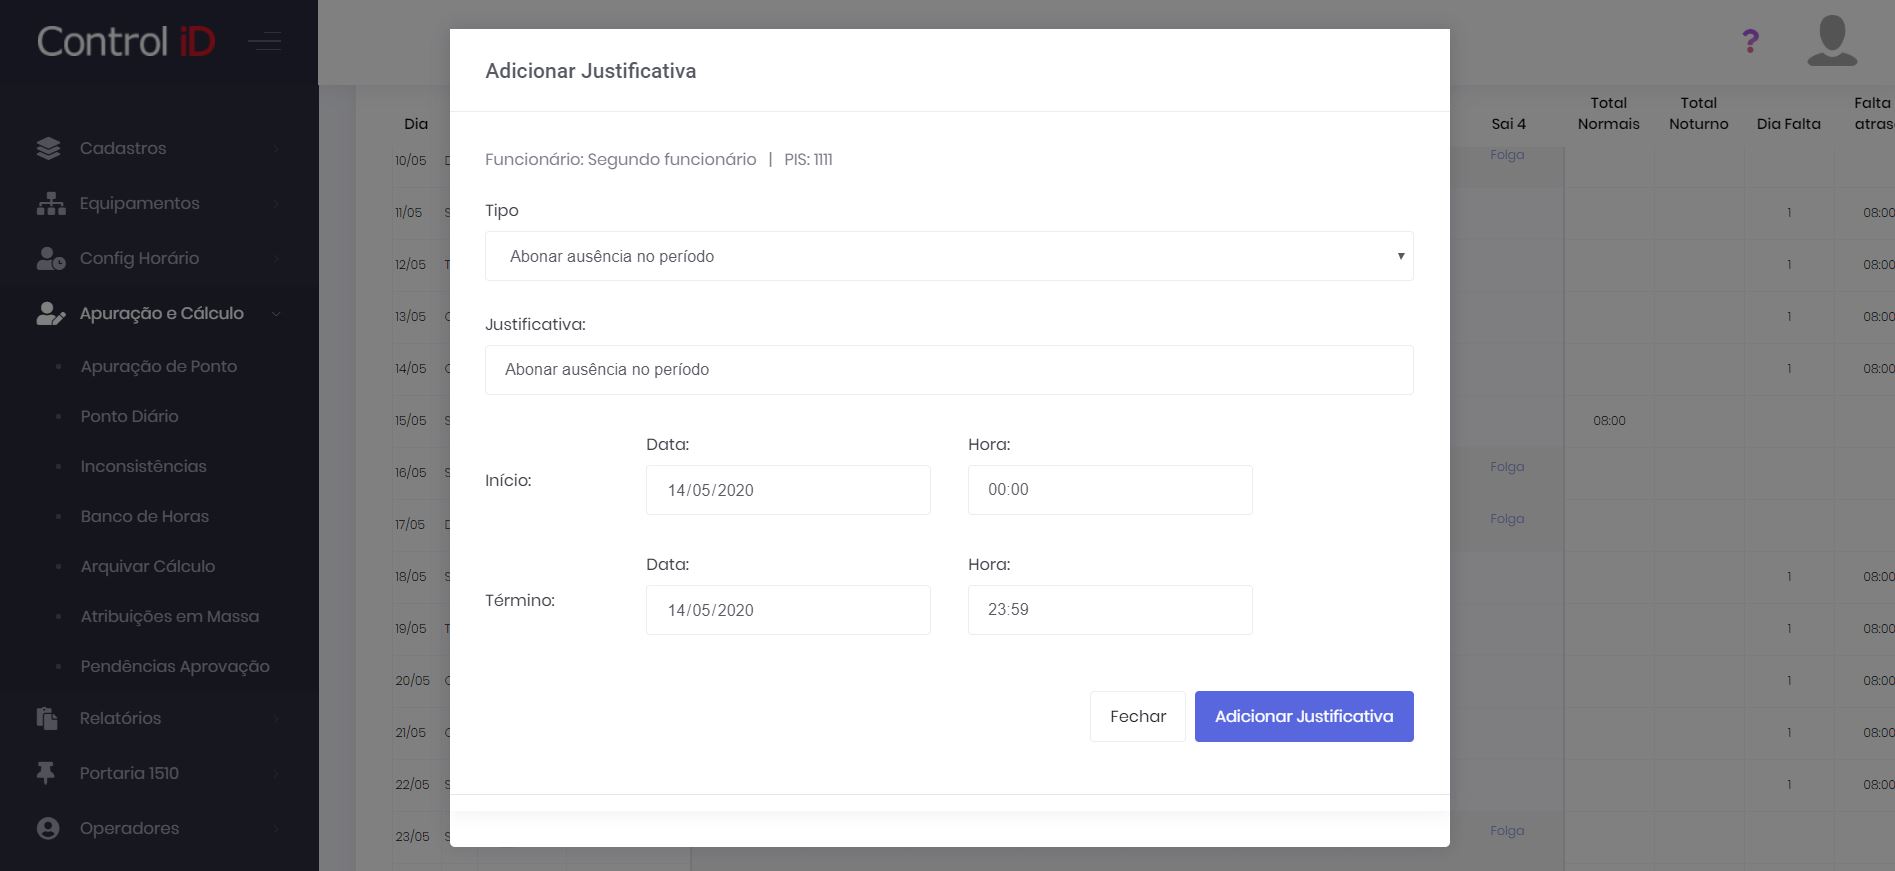Click the Folga link in 16/05 row

[1507, 466]
